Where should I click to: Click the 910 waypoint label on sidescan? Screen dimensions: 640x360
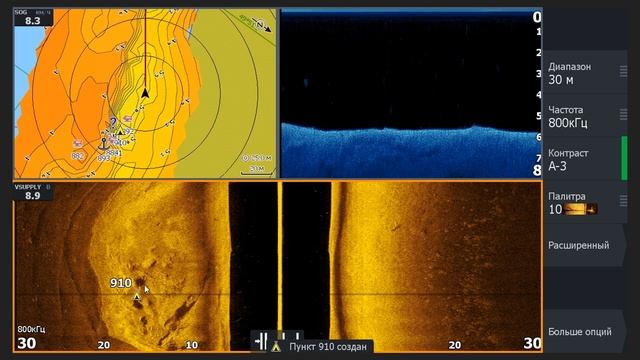[x=121, y=283]
